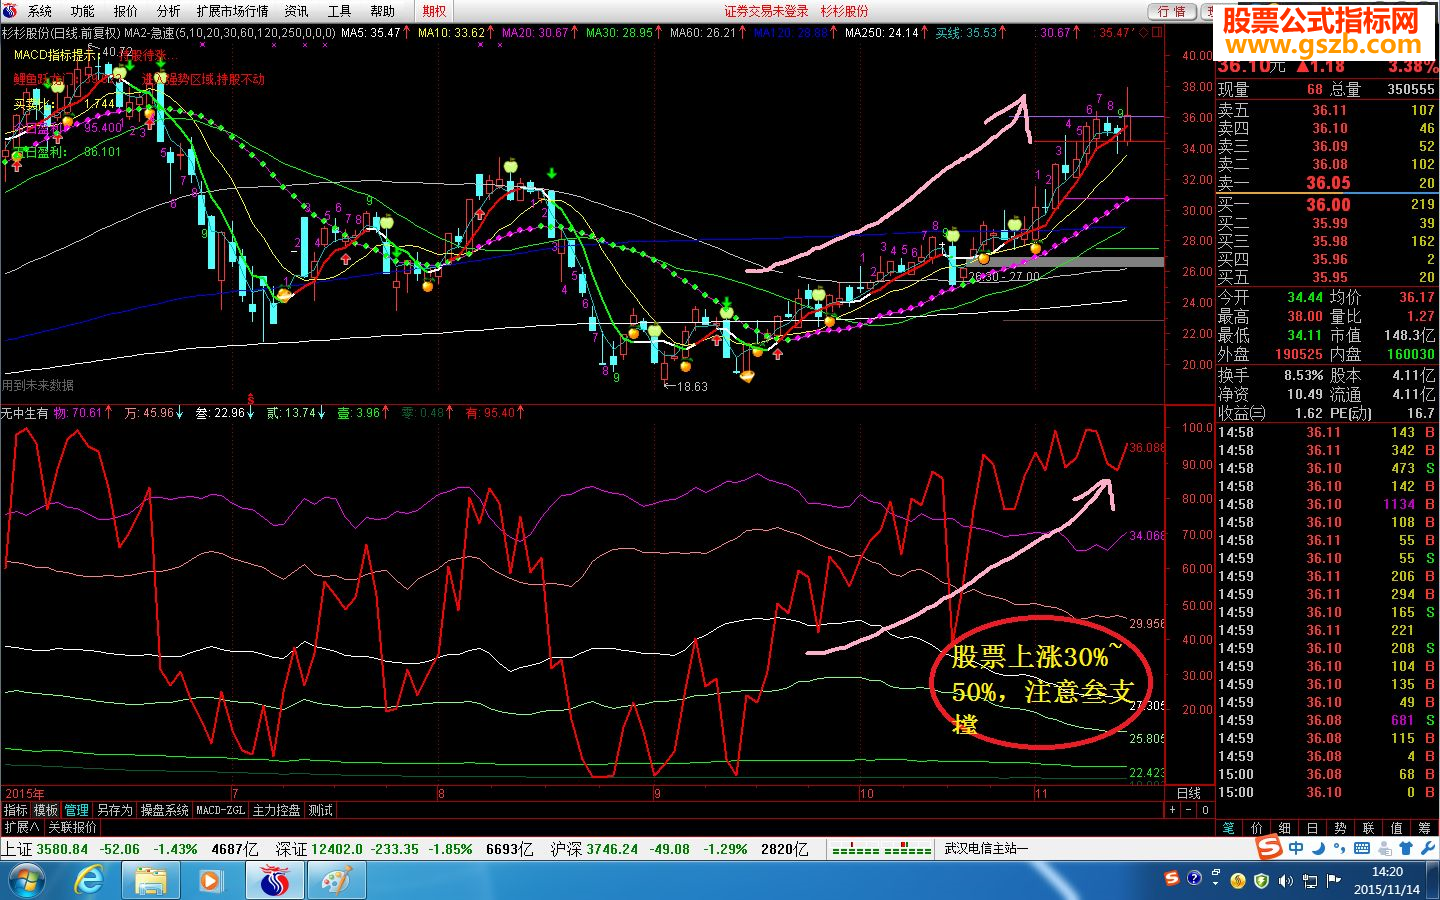Select the 另存为 tab

tap(115, 810)
